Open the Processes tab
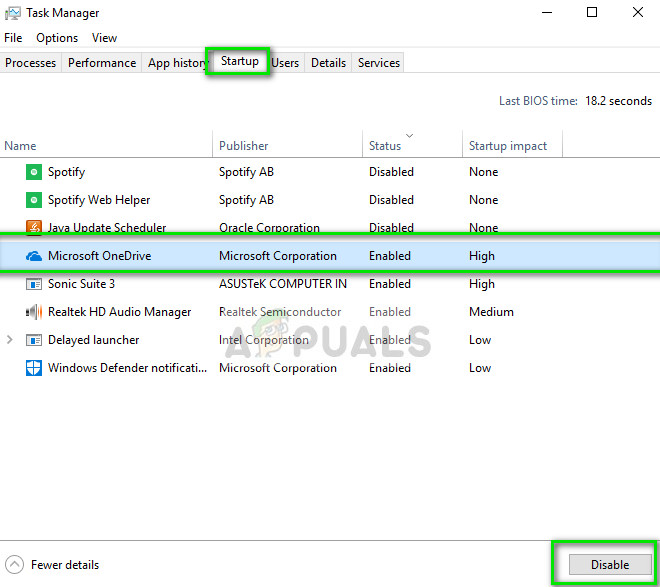 click(x=31, y=63)
